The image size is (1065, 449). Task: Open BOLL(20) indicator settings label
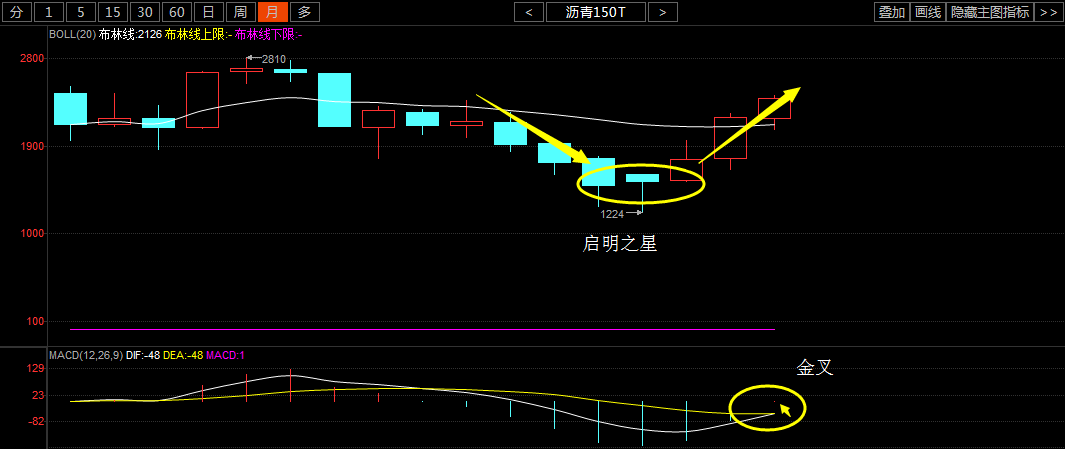tap(72, 35)
